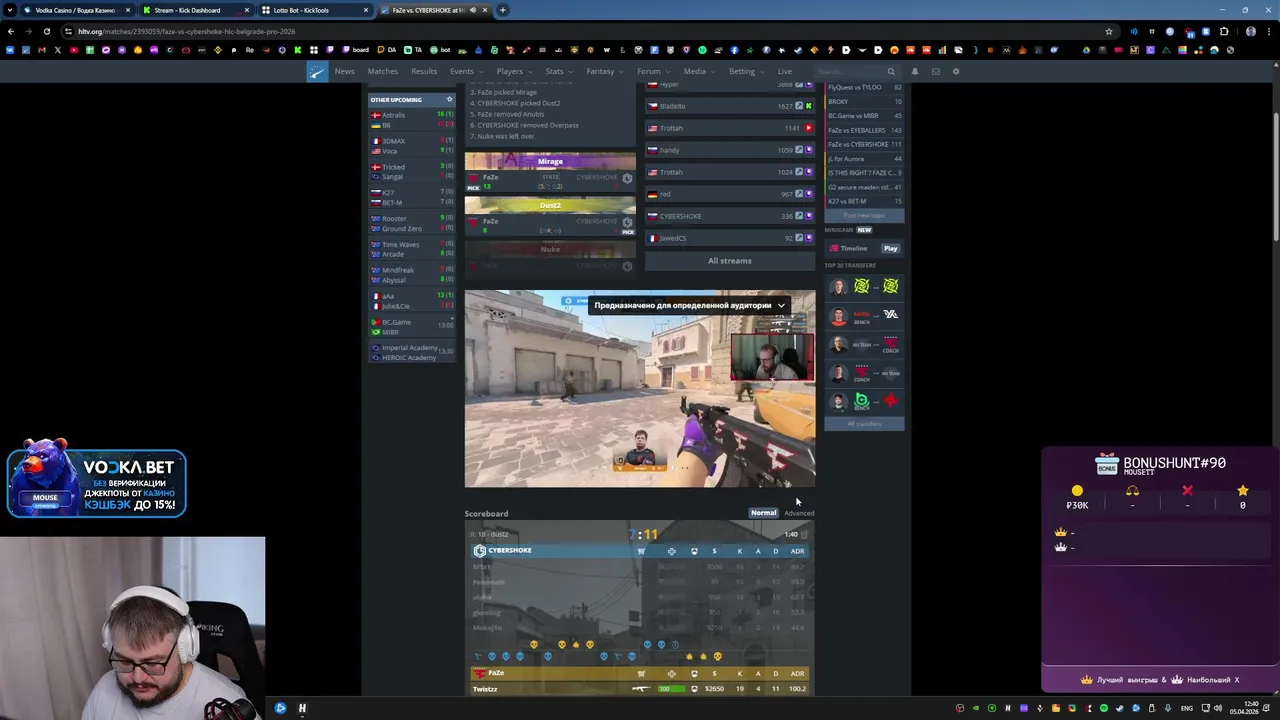Open FaZe vs EYEBALLERS forum topic

[865, 130]
